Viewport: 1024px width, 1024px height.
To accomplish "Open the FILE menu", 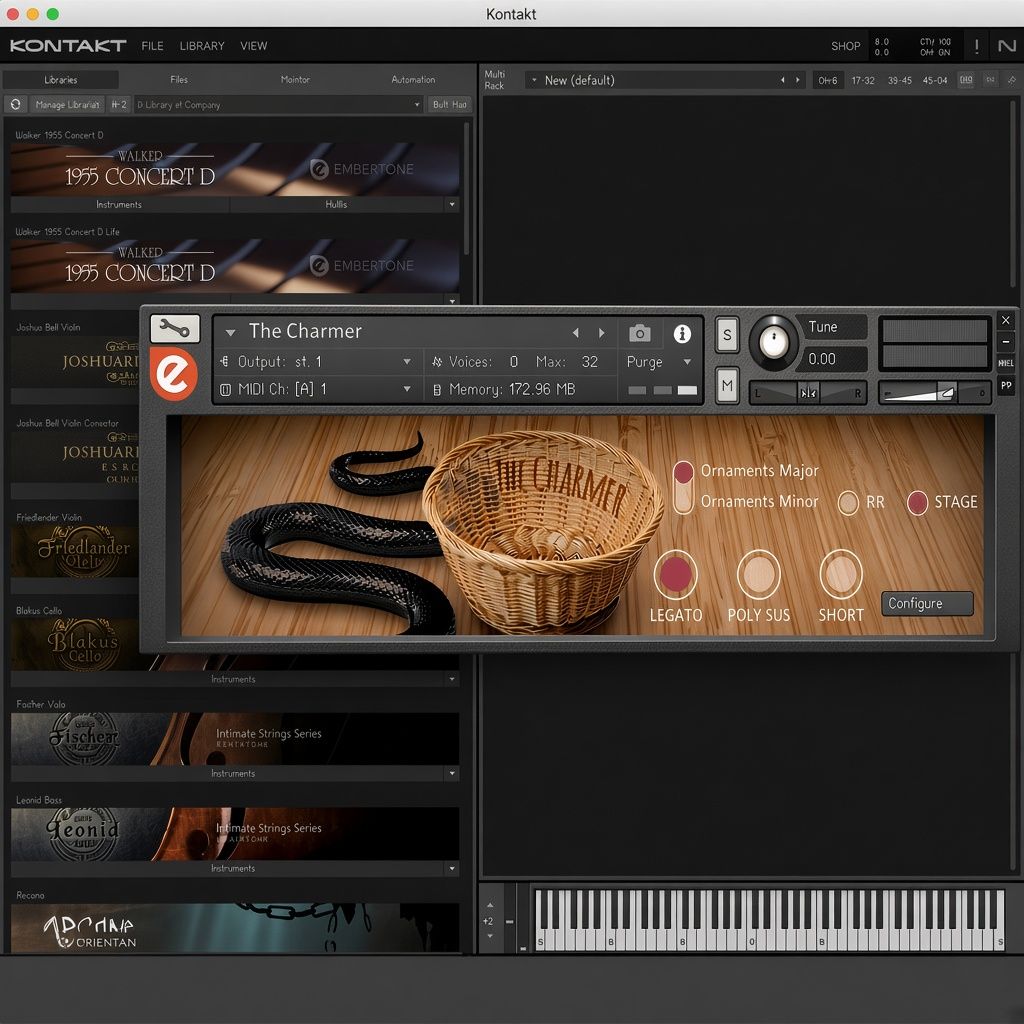I will (x=152, y=46).
